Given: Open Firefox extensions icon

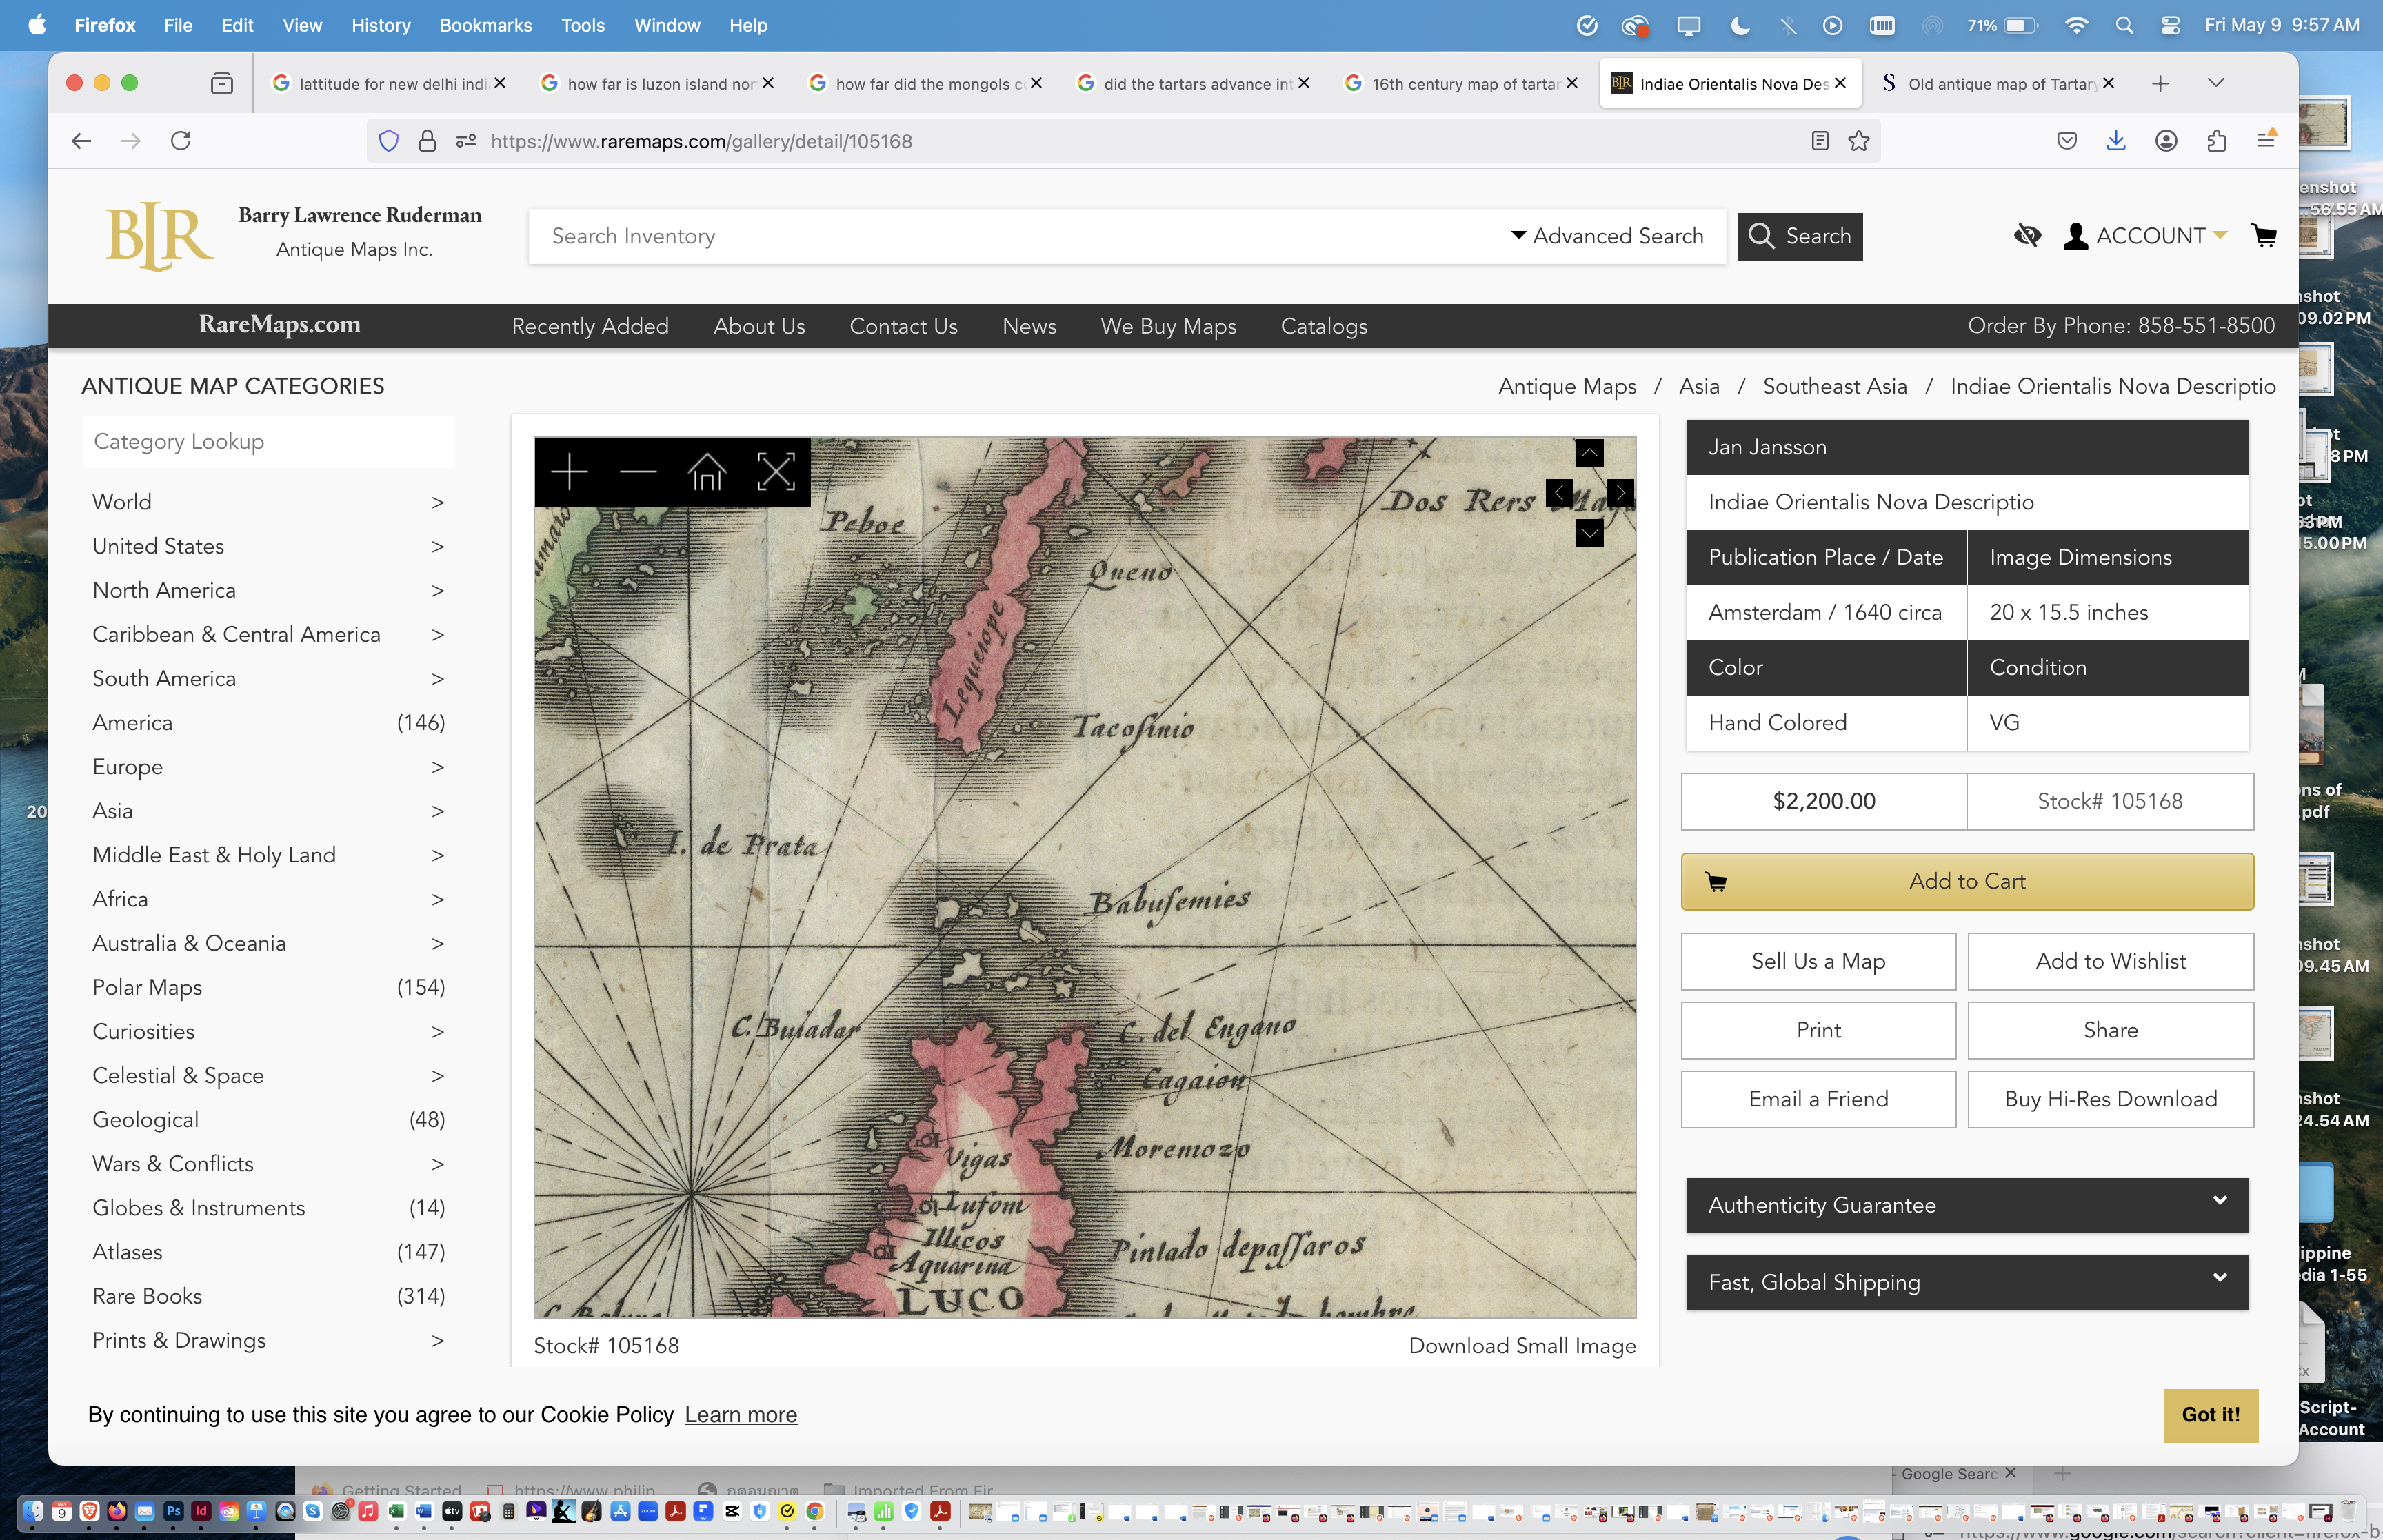Looking at the screenshot, I should [2216, 141].
